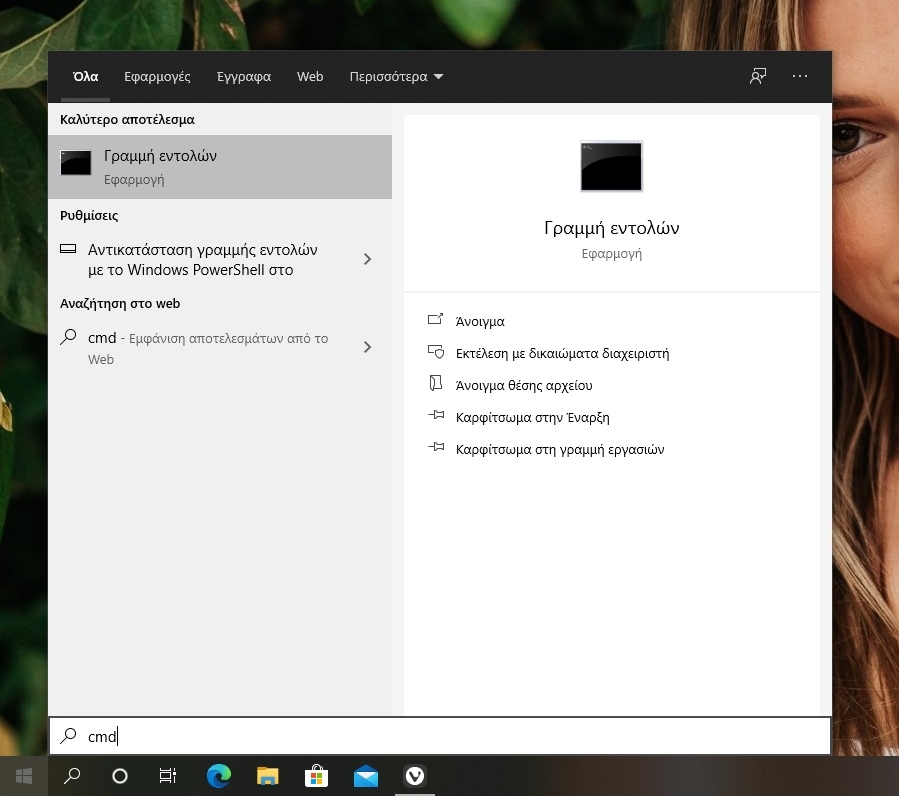This screenshot has width=899, height=797.
Task: Click the Vivaldi browser taskbar icon
Action: tap(414, 775)
